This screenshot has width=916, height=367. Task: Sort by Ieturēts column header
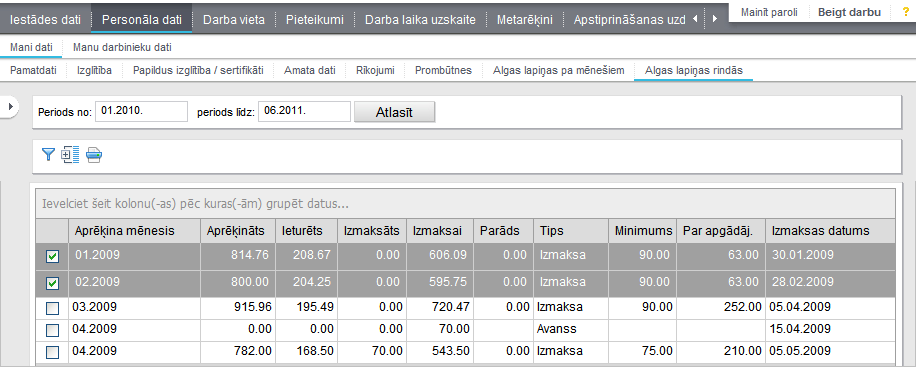(306, 231)
